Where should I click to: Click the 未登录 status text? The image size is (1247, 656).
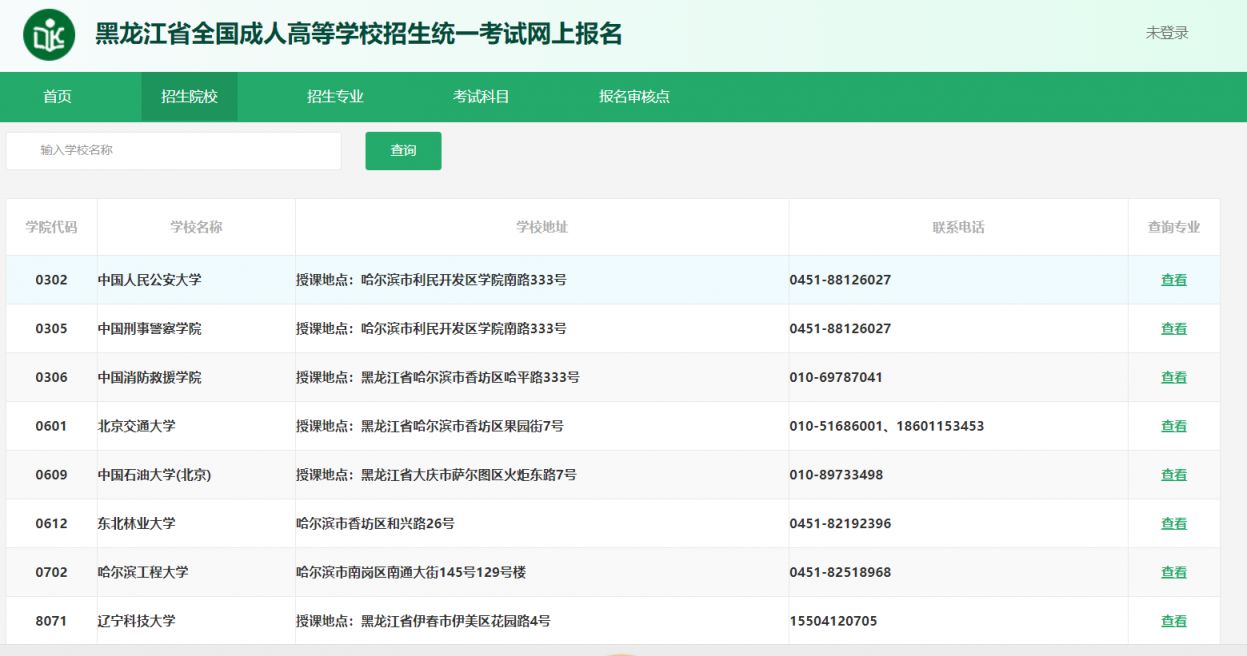point(1167,33)
